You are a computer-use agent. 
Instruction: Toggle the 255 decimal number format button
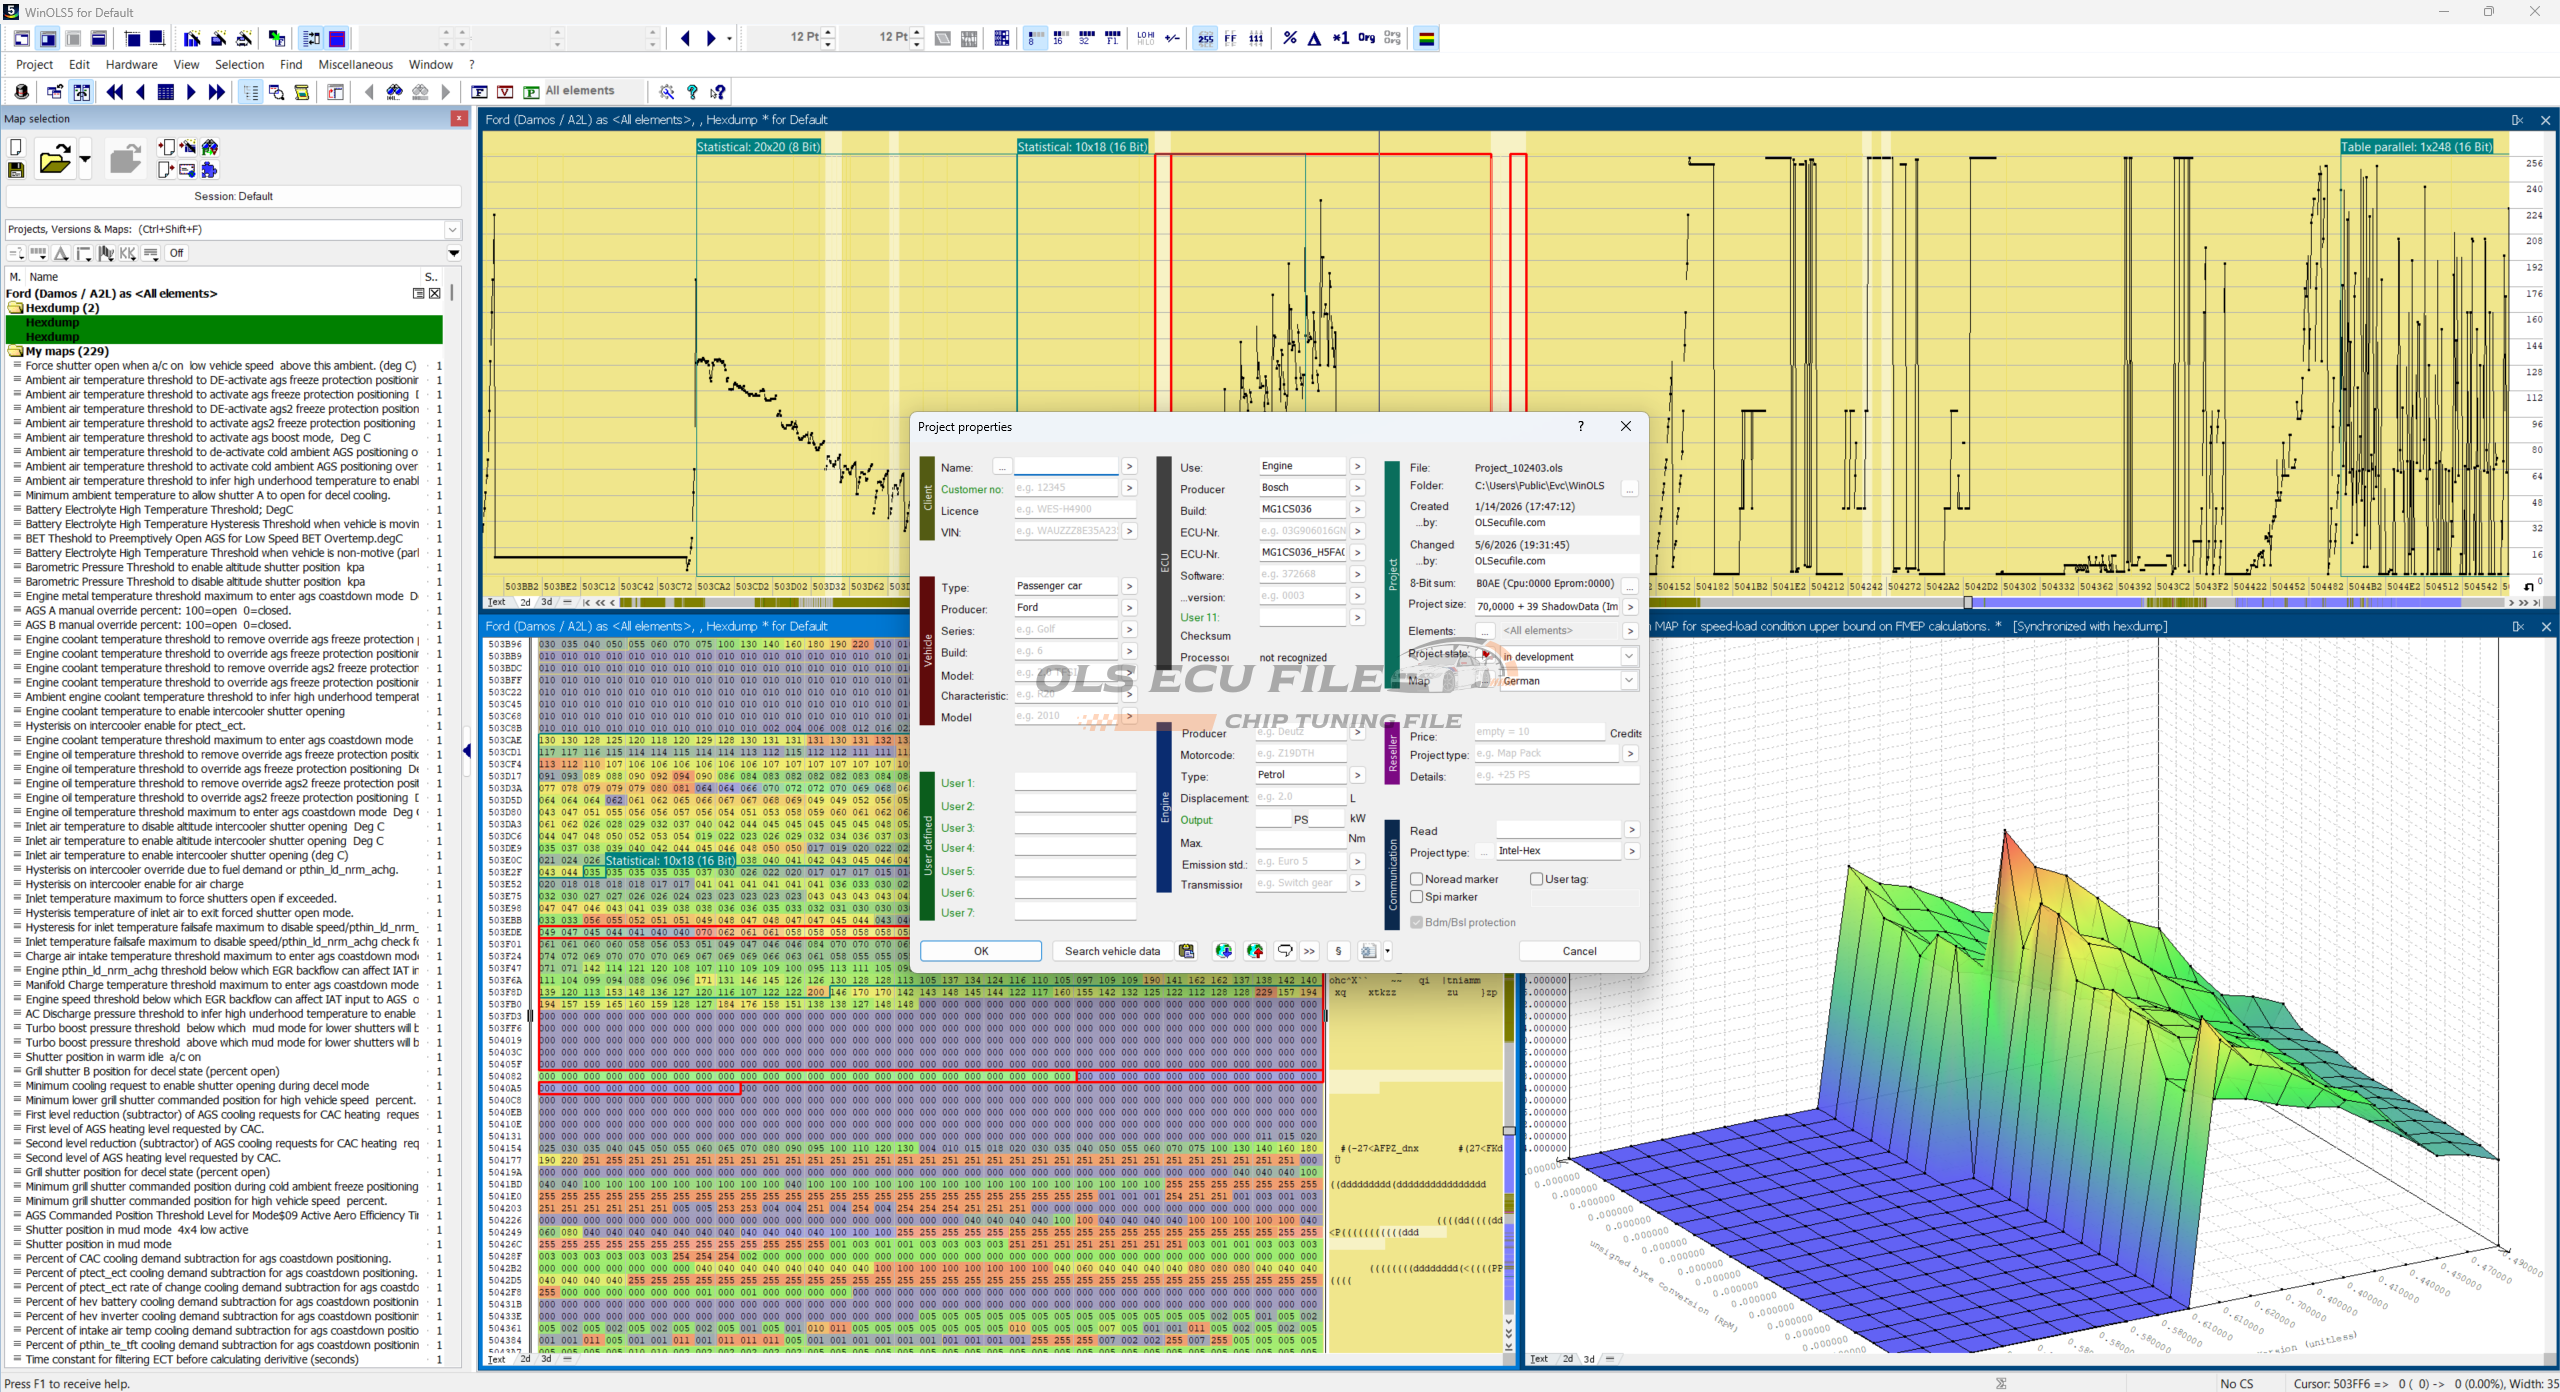point(1205,39)
